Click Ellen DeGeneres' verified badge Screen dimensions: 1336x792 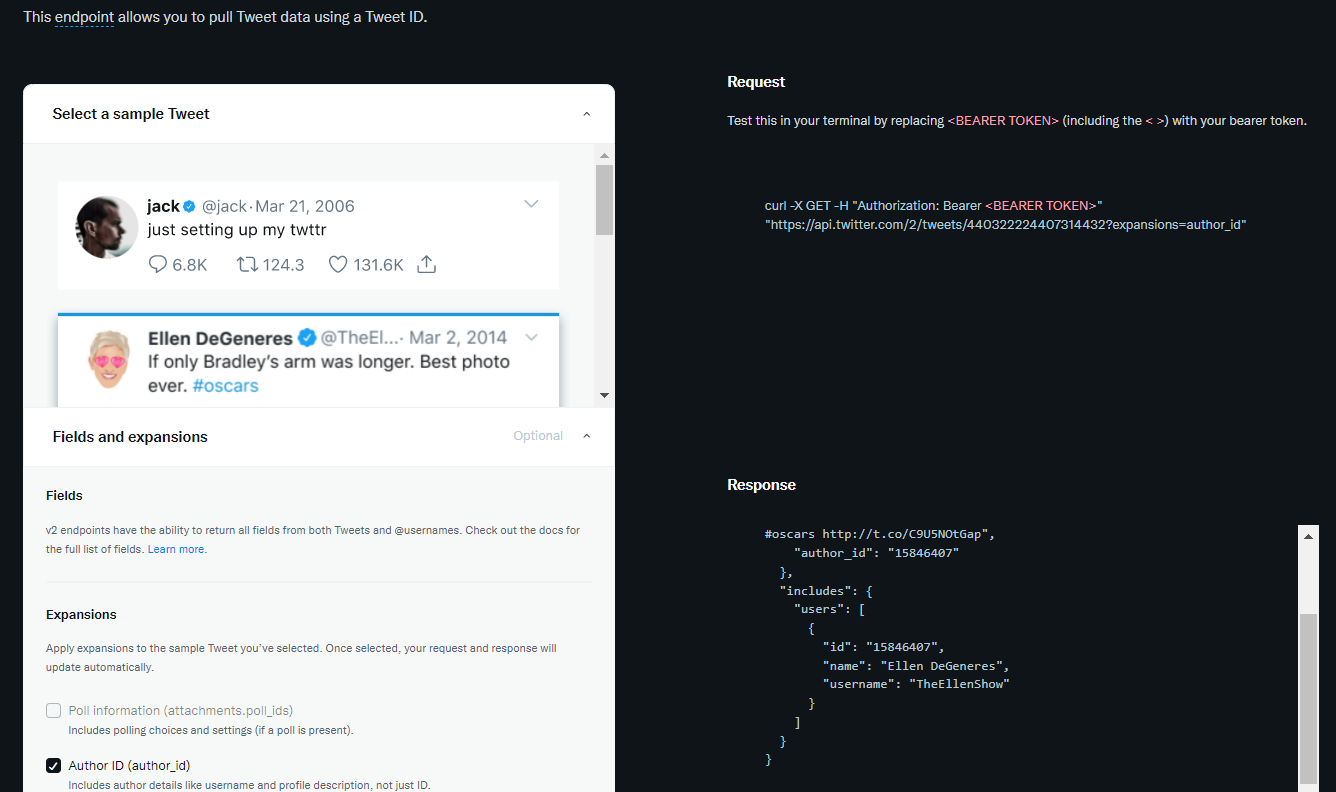tap(306, 338)
